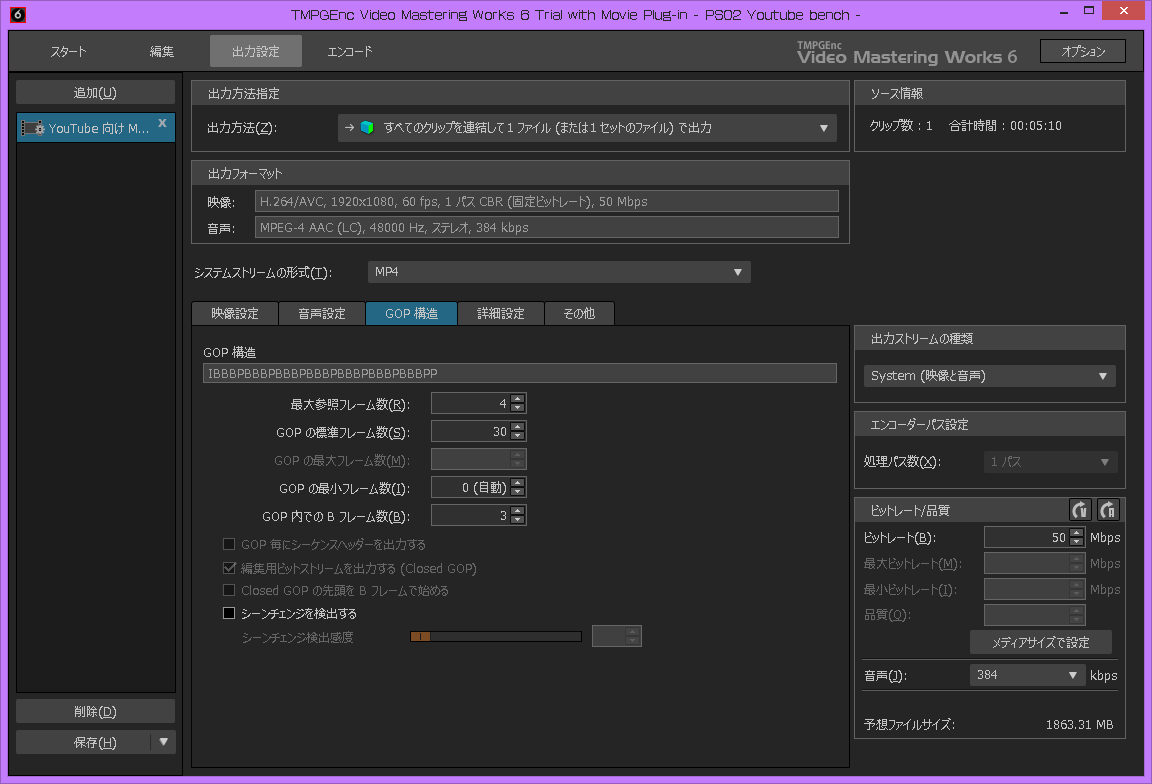Open オプション settings

1083,51
